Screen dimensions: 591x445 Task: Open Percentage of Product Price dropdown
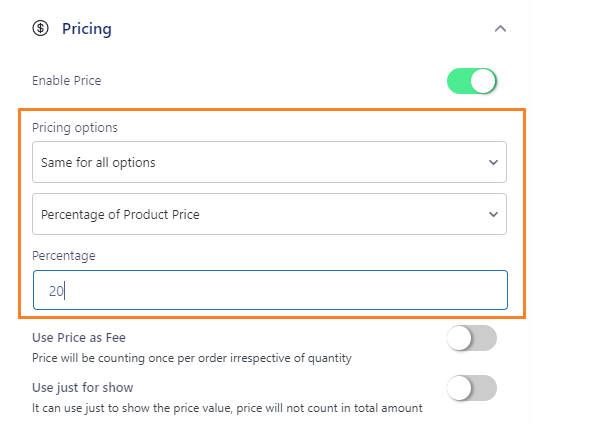tap(269, 214)
